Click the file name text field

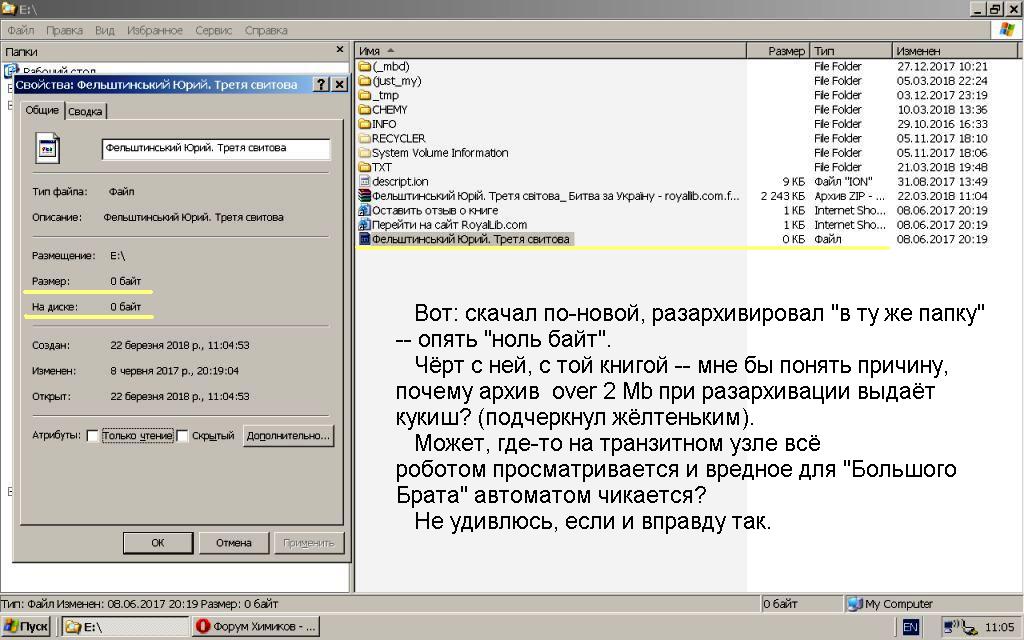(x=216, y=149)
